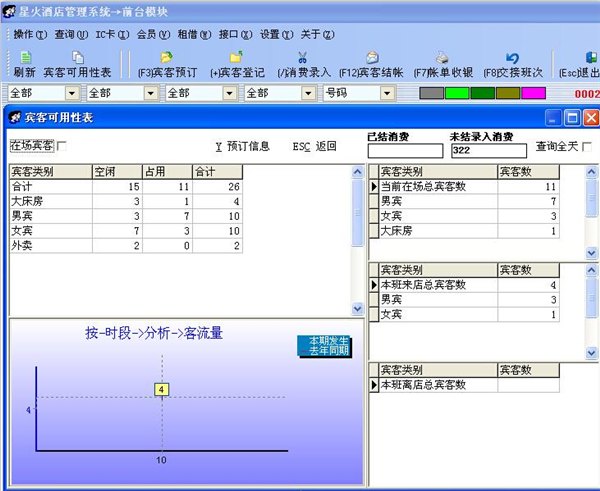The image size is (600, 491).
Task: Click the 在场宾客 label button
Action: click(x=32, y=146)
